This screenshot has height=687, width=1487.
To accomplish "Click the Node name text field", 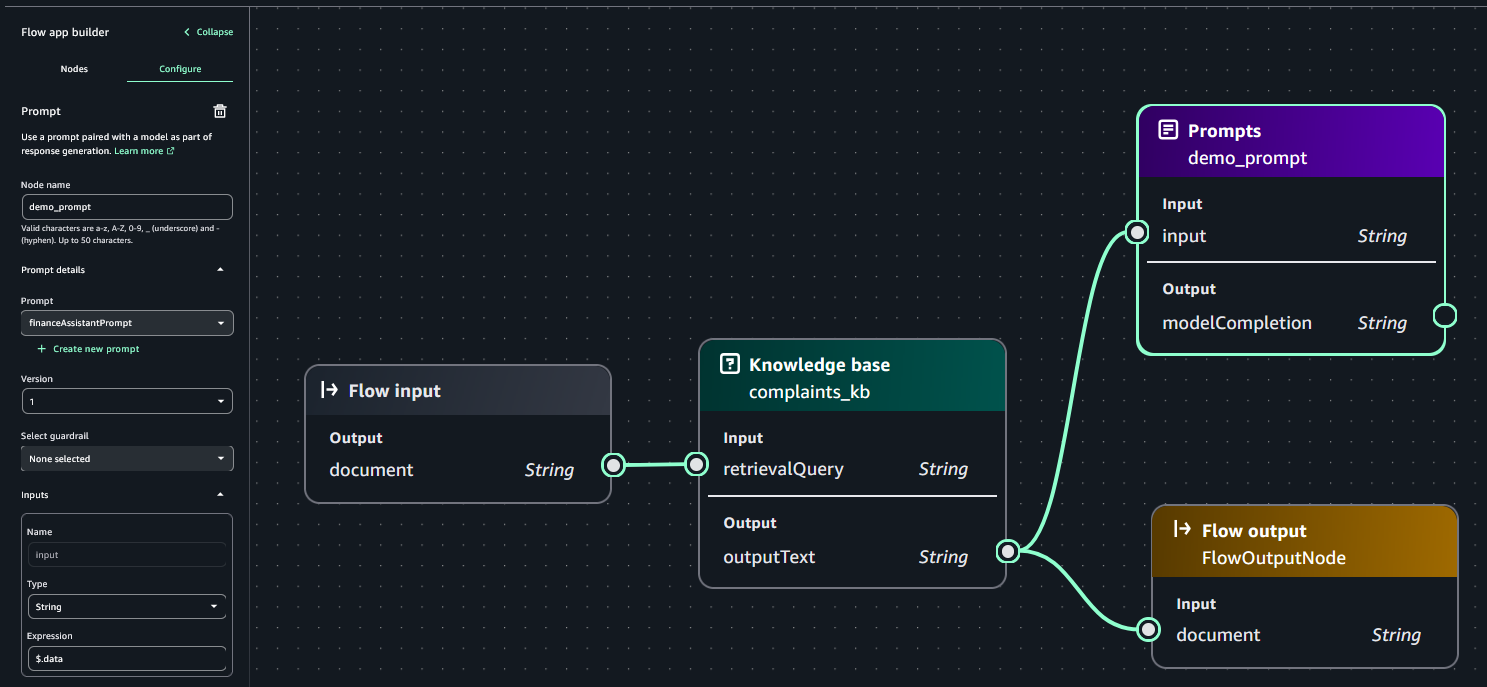I will pyautogui.click(x=127, y=207).
